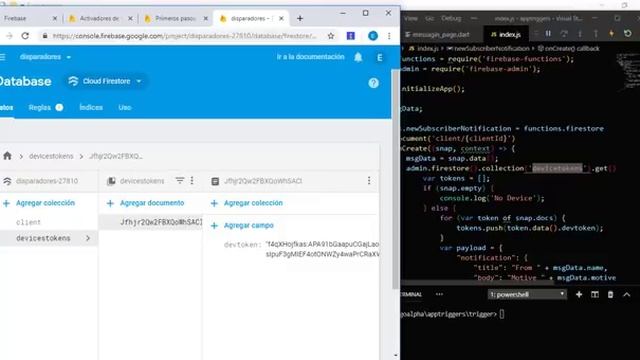Image resolution: width=640 pixels, height=360 pixels.
Task: Create a new terminal with plus icon
Action: (579, 294)
